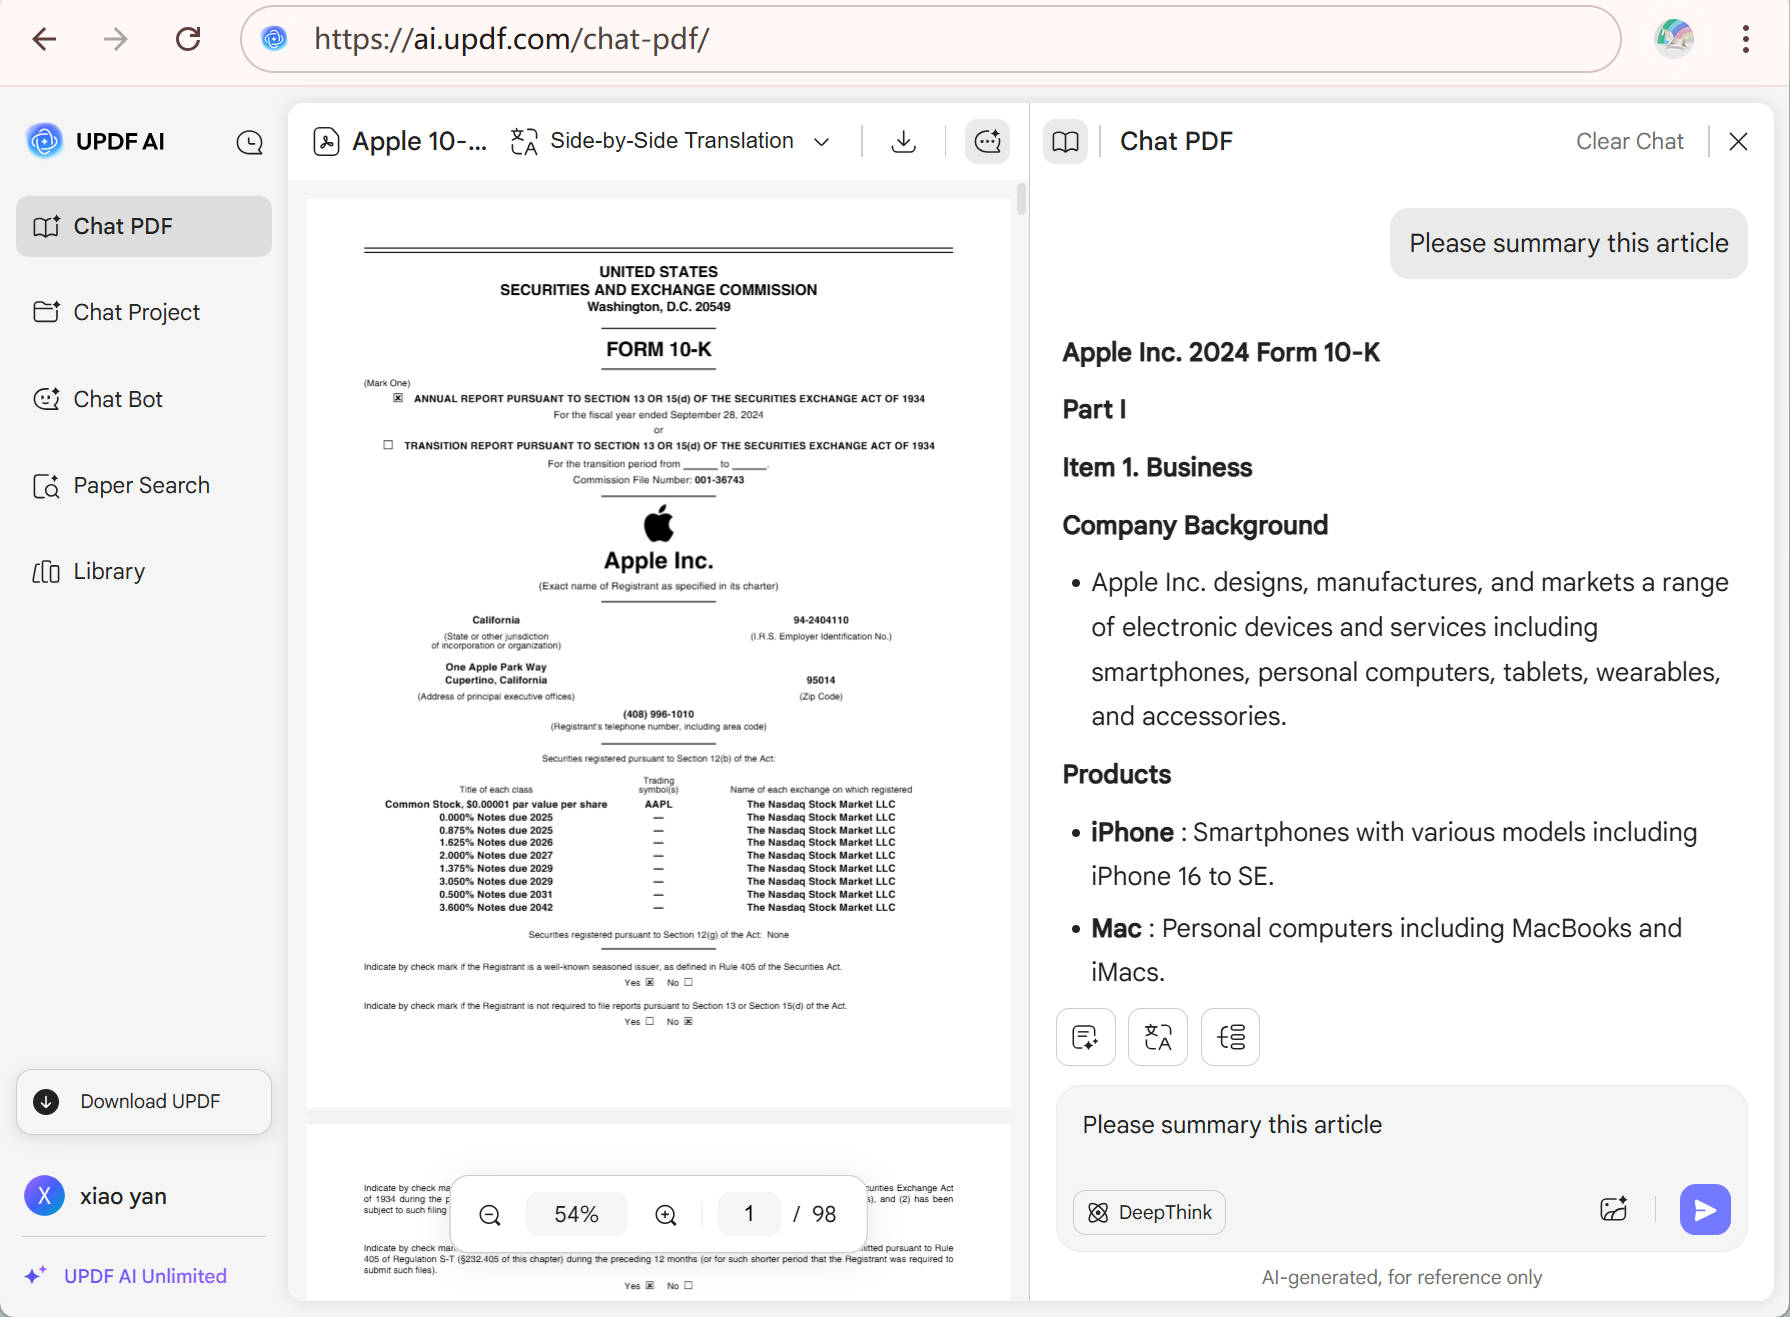The height and width of the screenshot is (1317, 1790).
Task: Click the 'Company Background' heading
Action: tap(1195, 525)
